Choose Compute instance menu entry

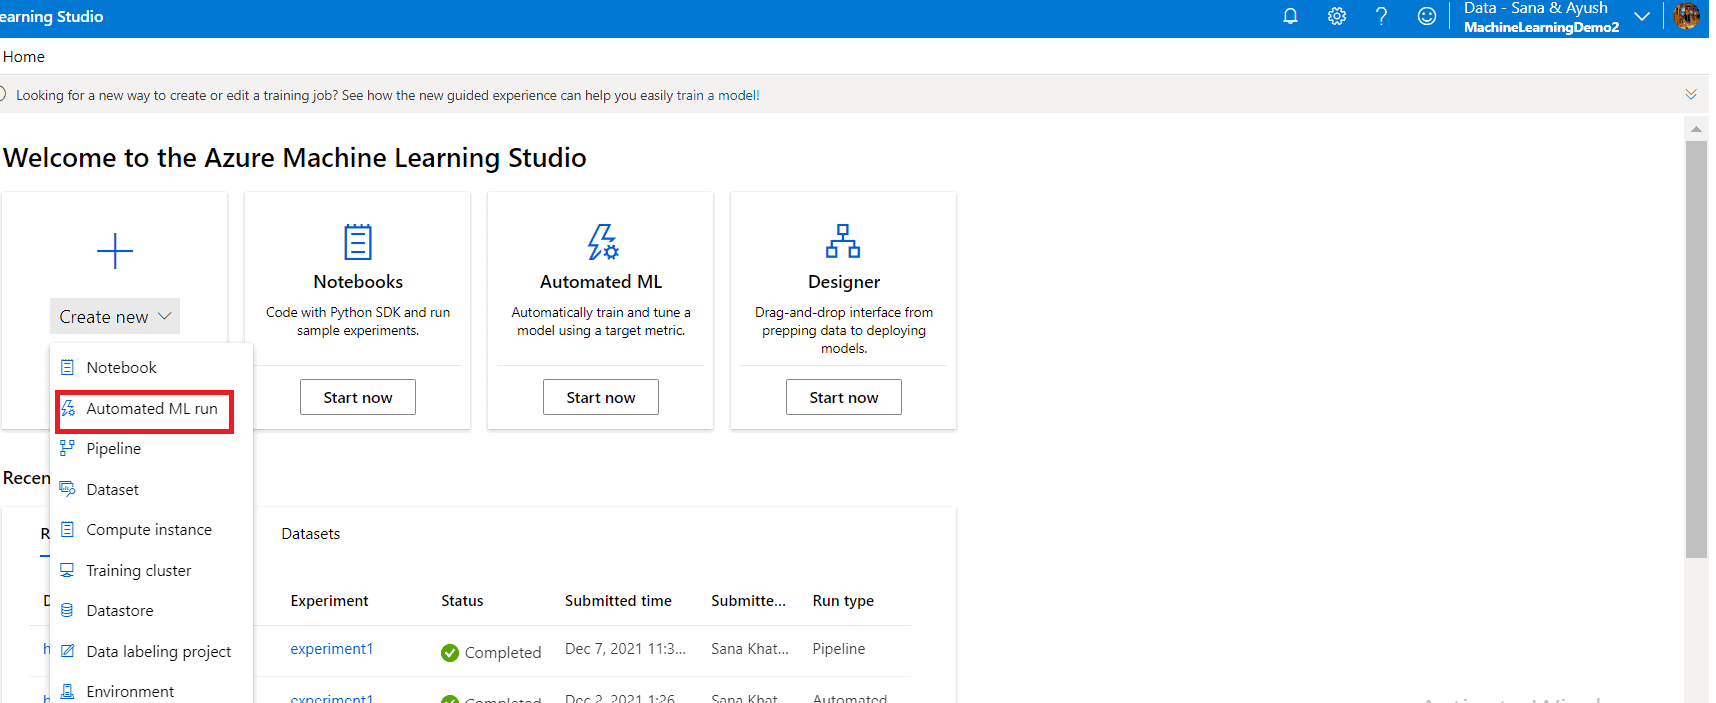click(x=151, y=529)
